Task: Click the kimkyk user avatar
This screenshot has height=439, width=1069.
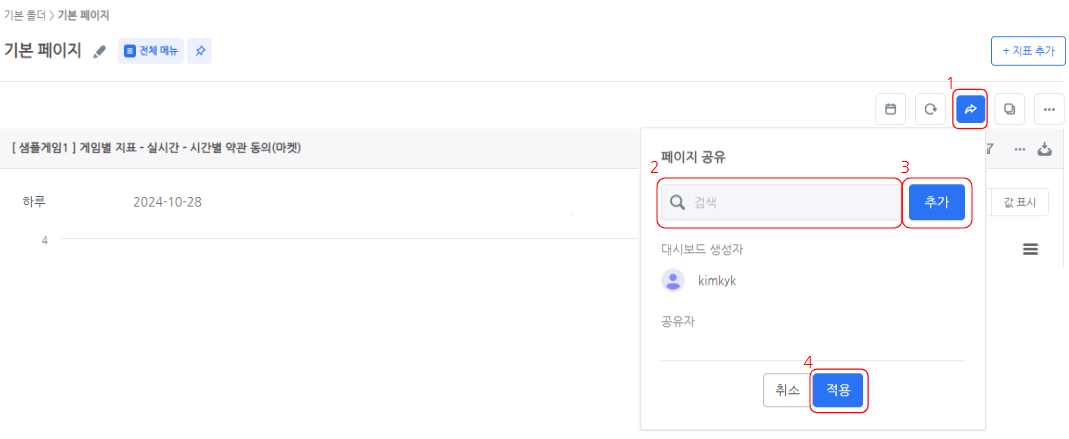Action: point(673,280)
